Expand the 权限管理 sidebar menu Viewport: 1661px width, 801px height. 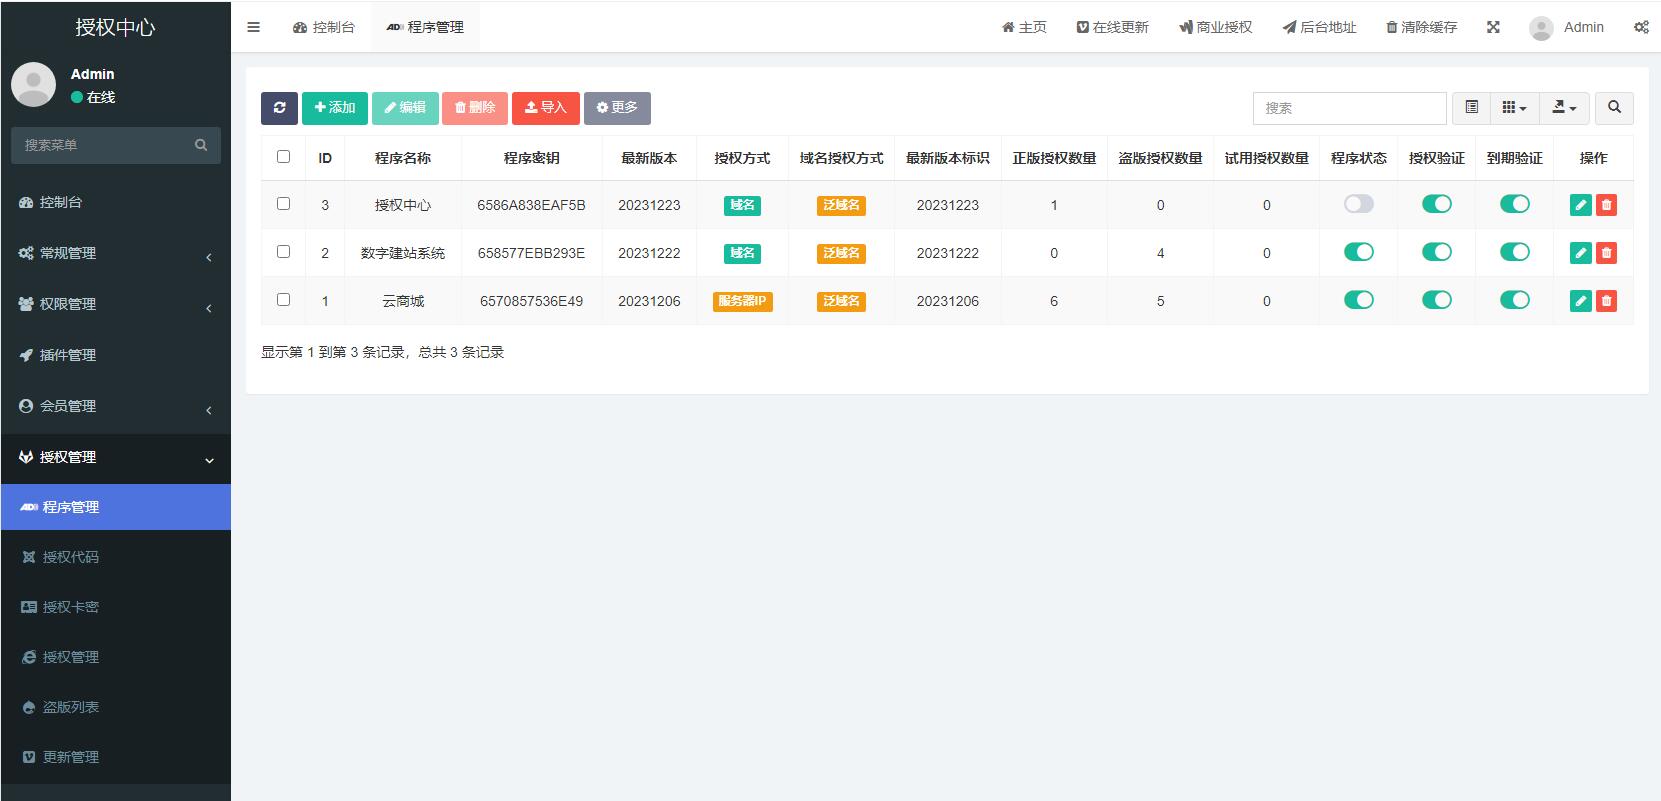click(x=116, y=304)
